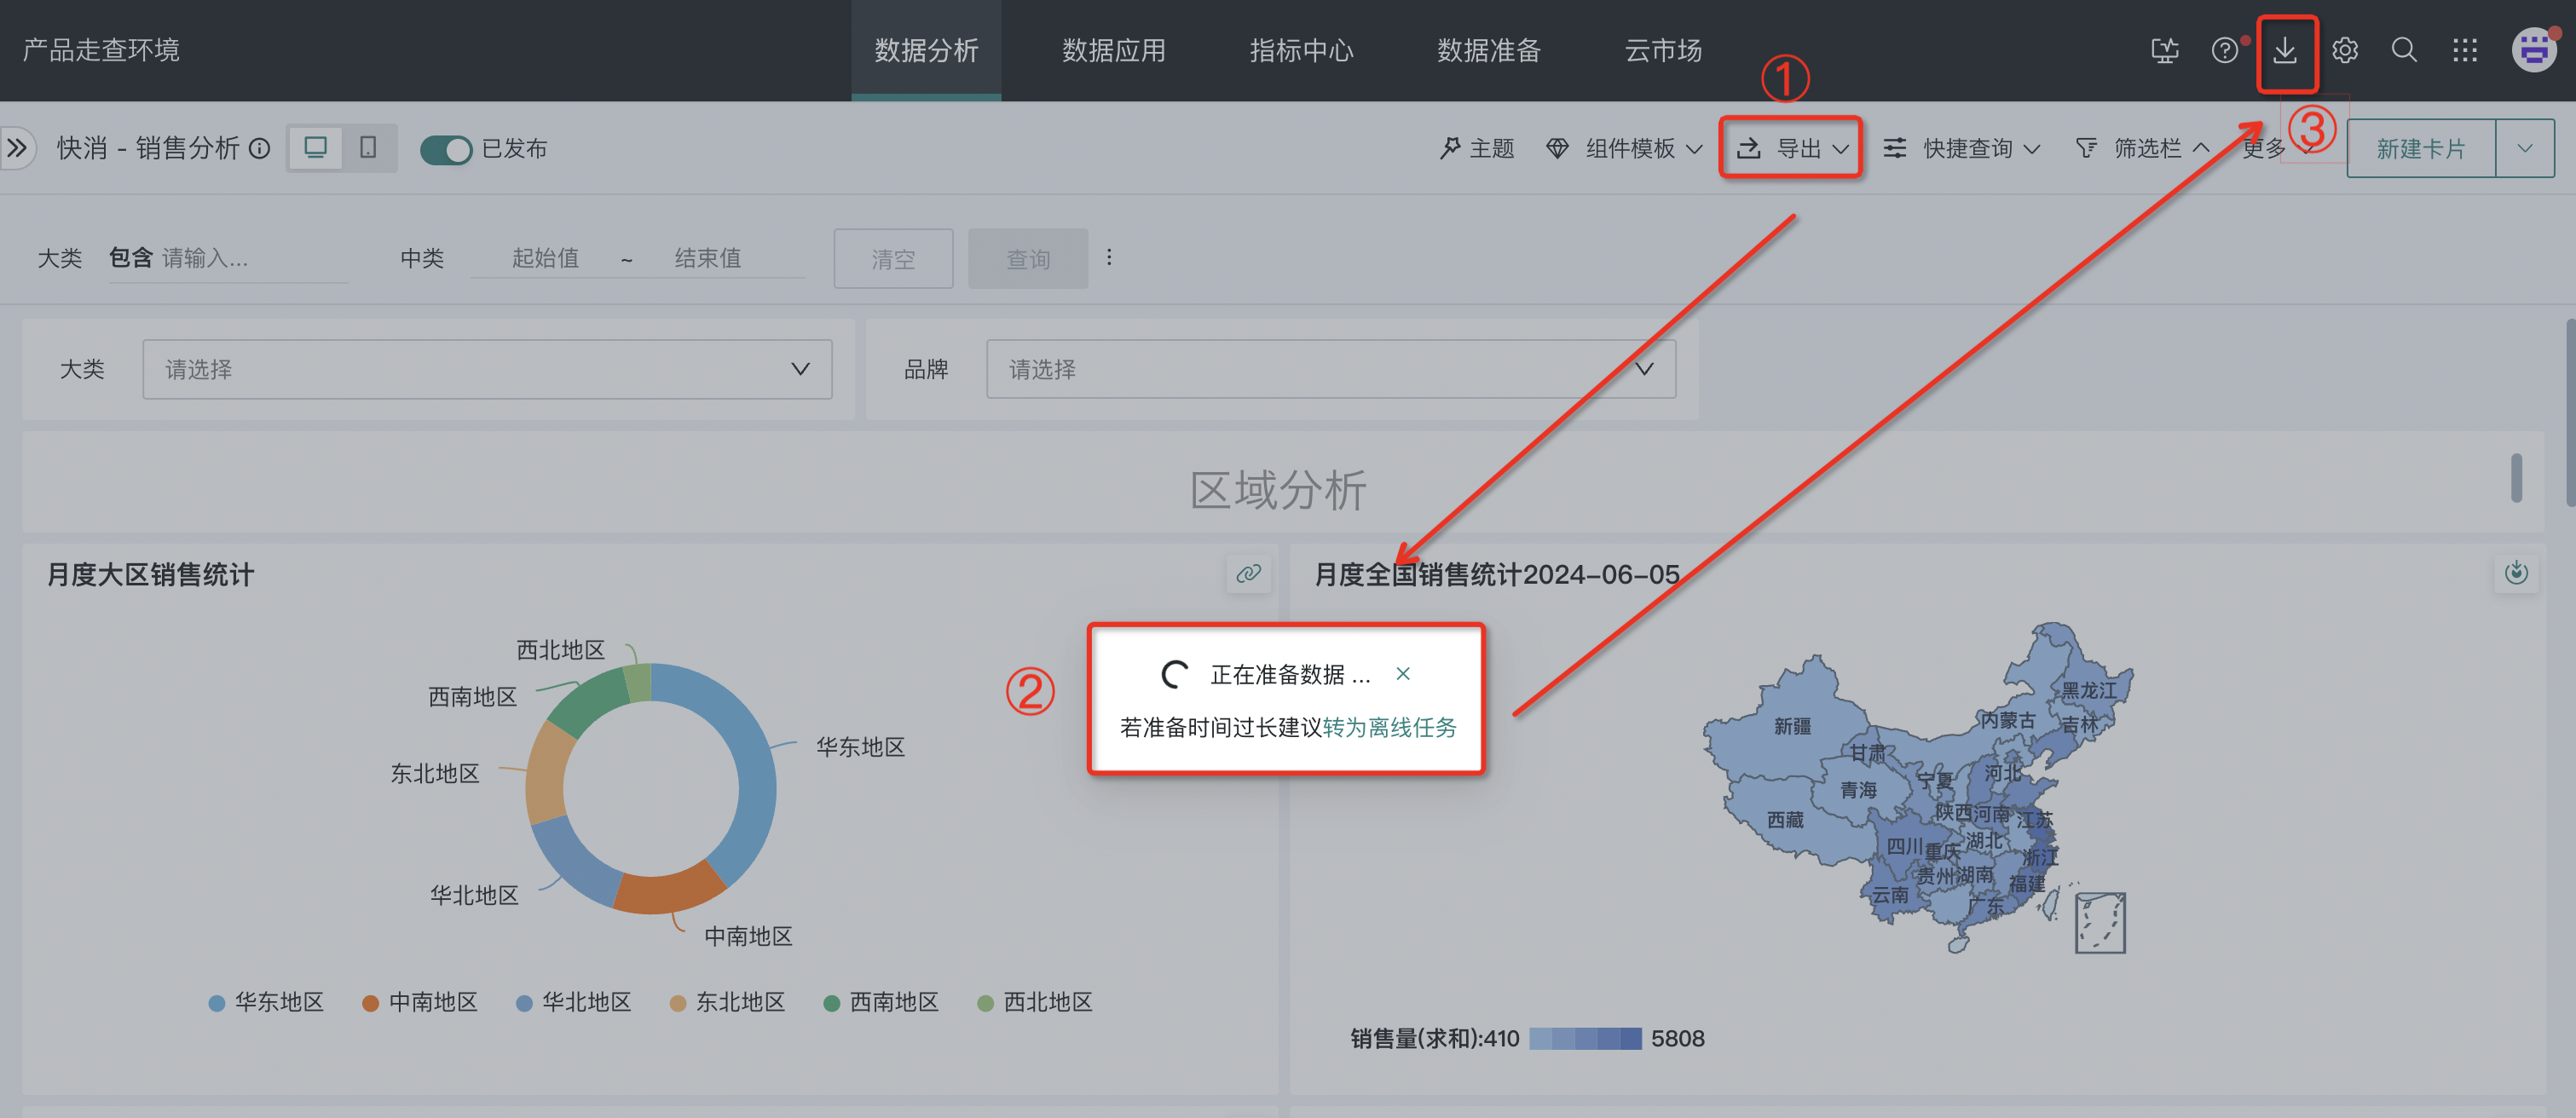Click the search magnifier icon

click(x=2404, y=50)
